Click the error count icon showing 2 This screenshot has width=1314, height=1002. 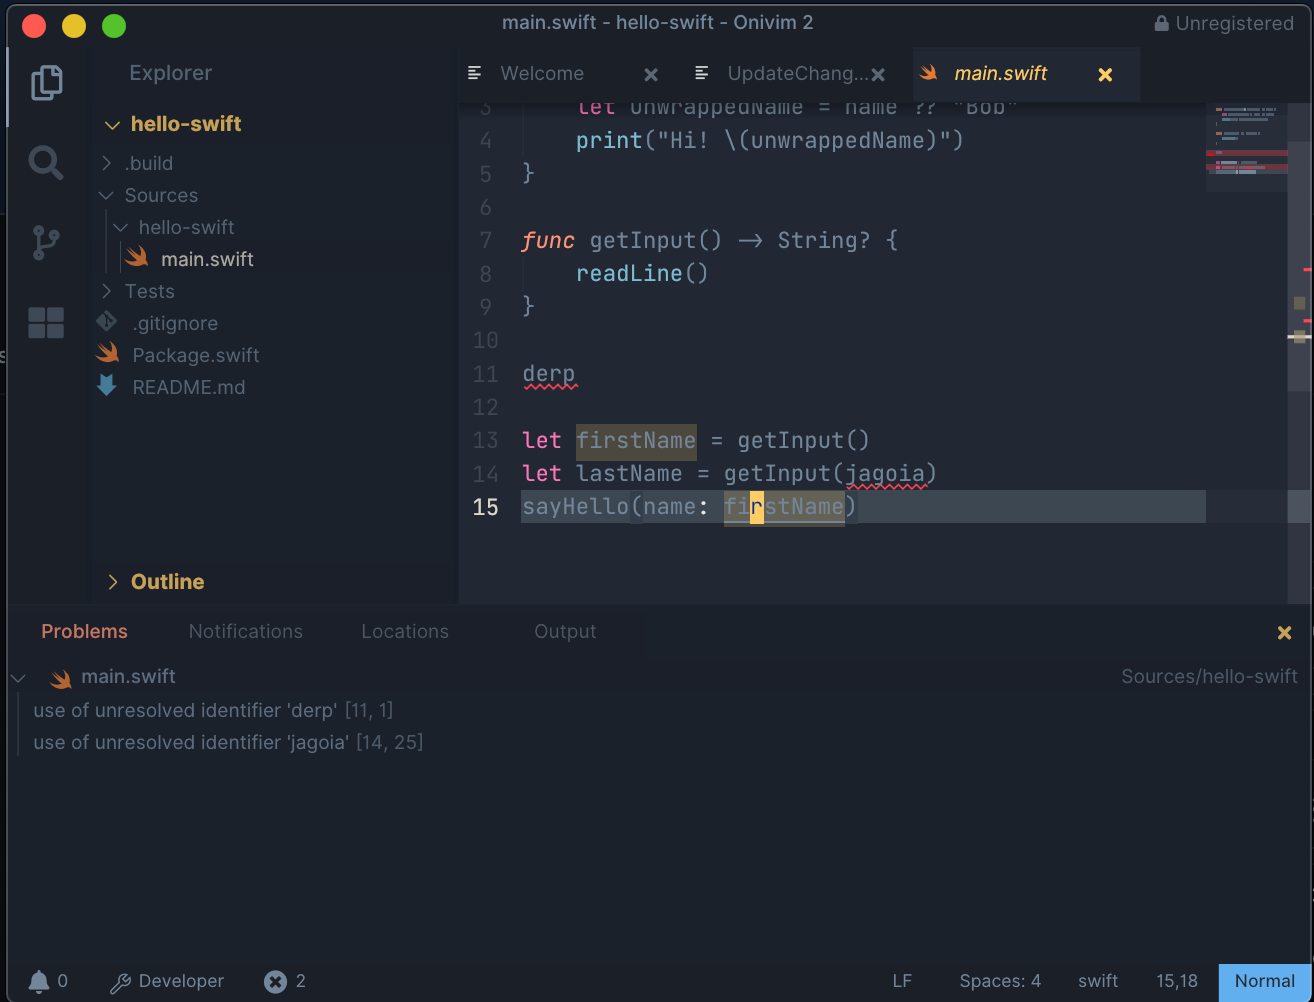(x=275, y=981)
